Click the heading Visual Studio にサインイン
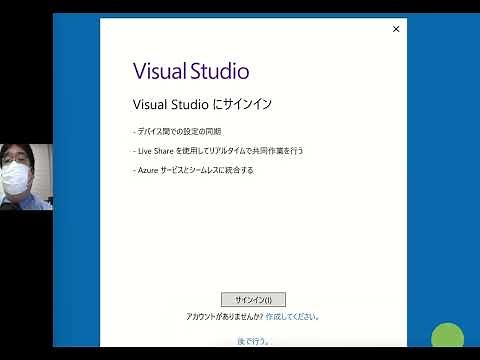 pos(202,104)
